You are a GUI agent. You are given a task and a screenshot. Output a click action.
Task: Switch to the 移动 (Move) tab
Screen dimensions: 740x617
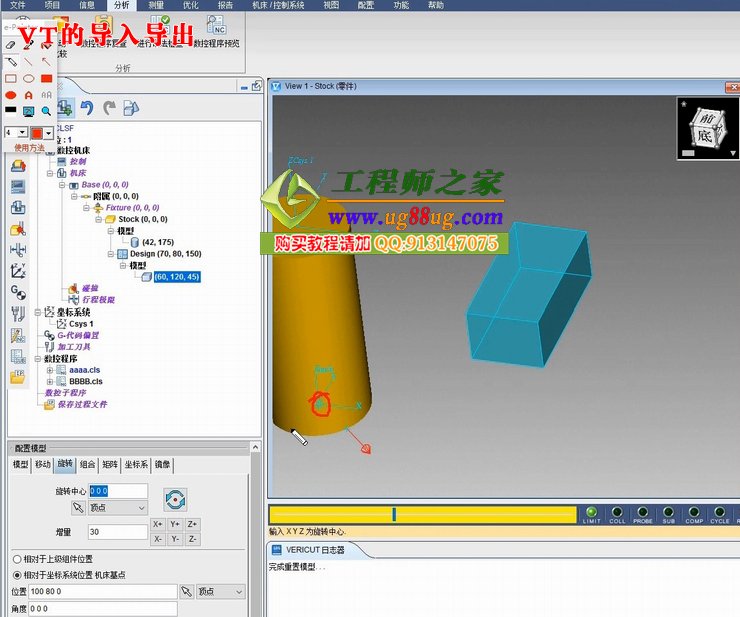[x=42, y=464]
